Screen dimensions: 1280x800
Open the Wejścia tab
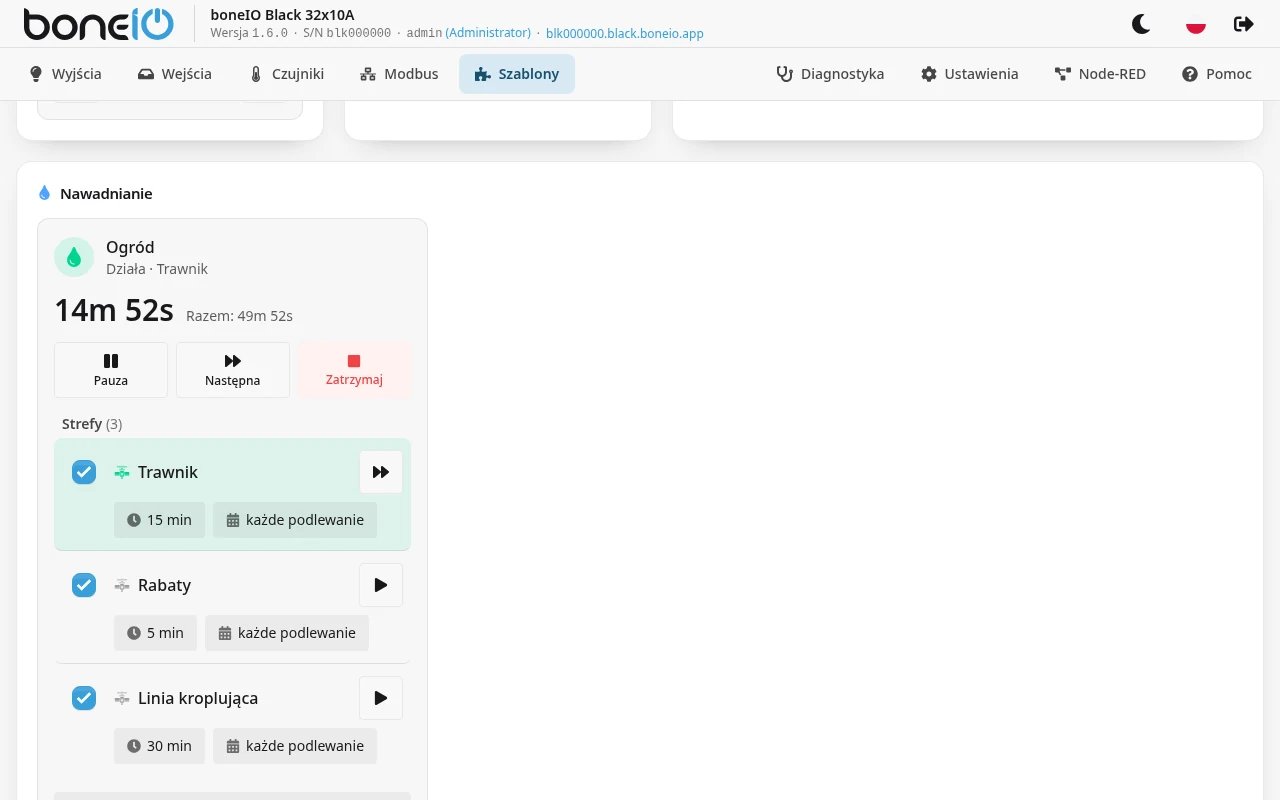[175, 74]
